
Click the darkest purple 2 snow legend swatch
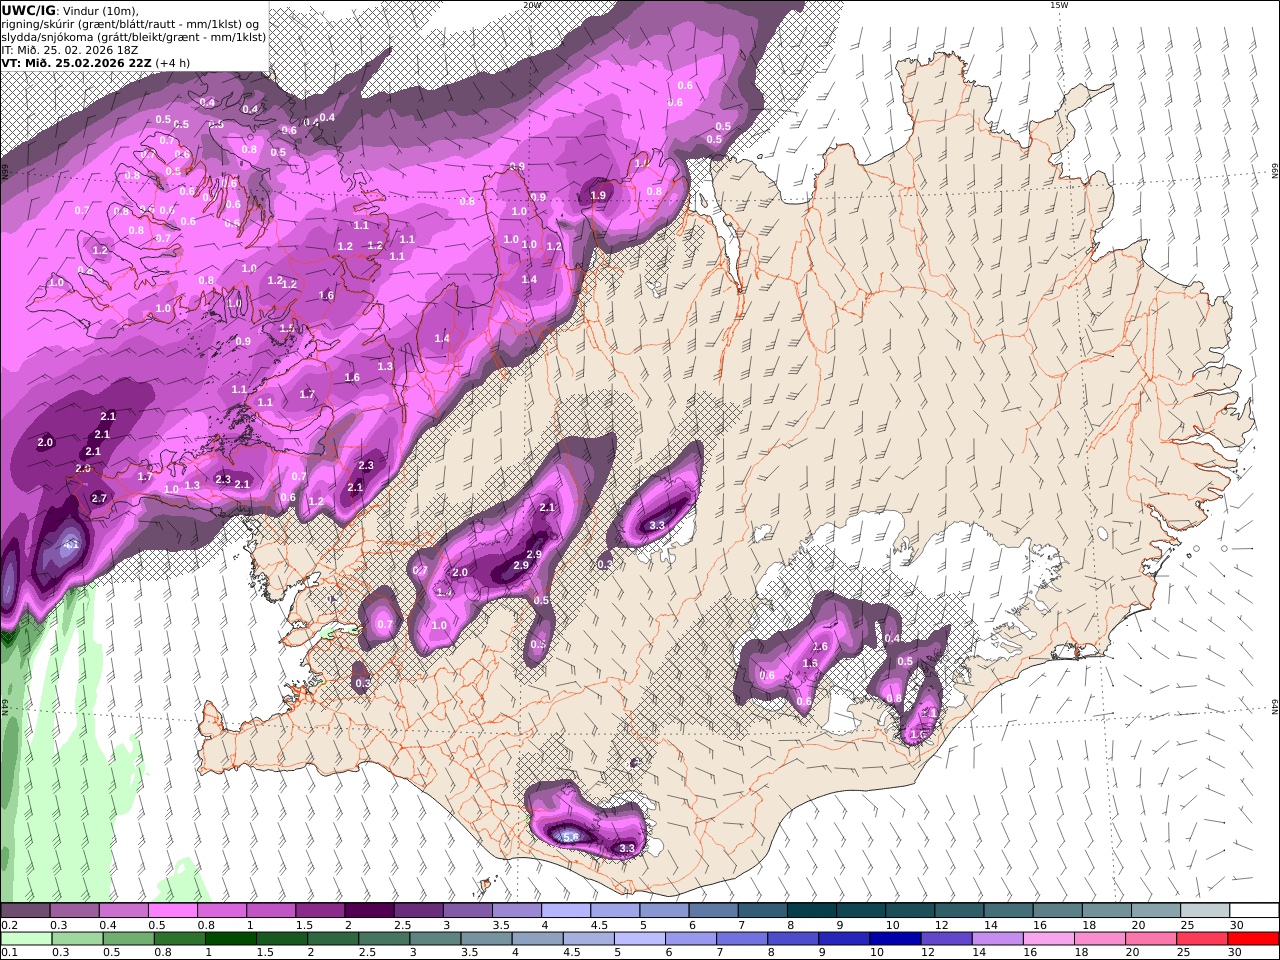[368, 911]
